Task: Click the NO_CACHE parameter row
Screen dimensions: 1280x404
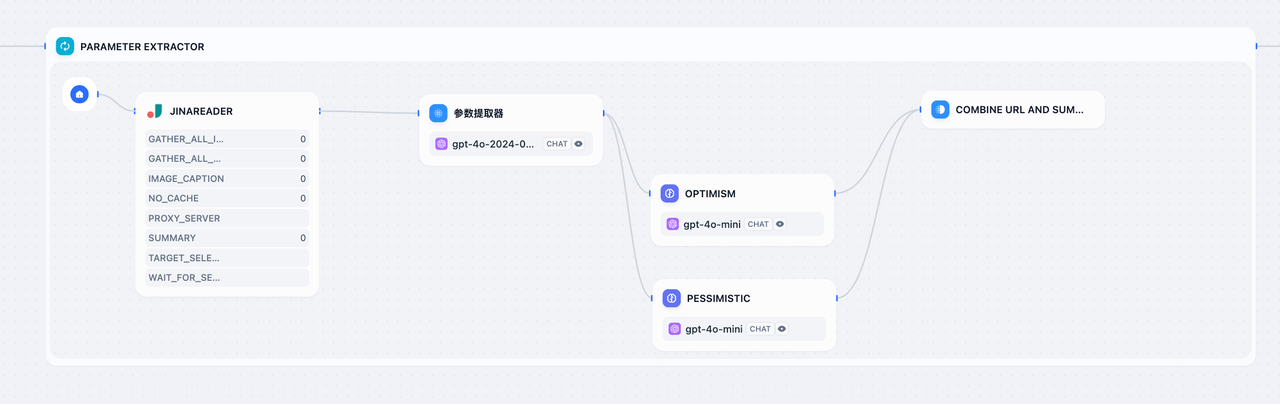Action: pos(227,198)
